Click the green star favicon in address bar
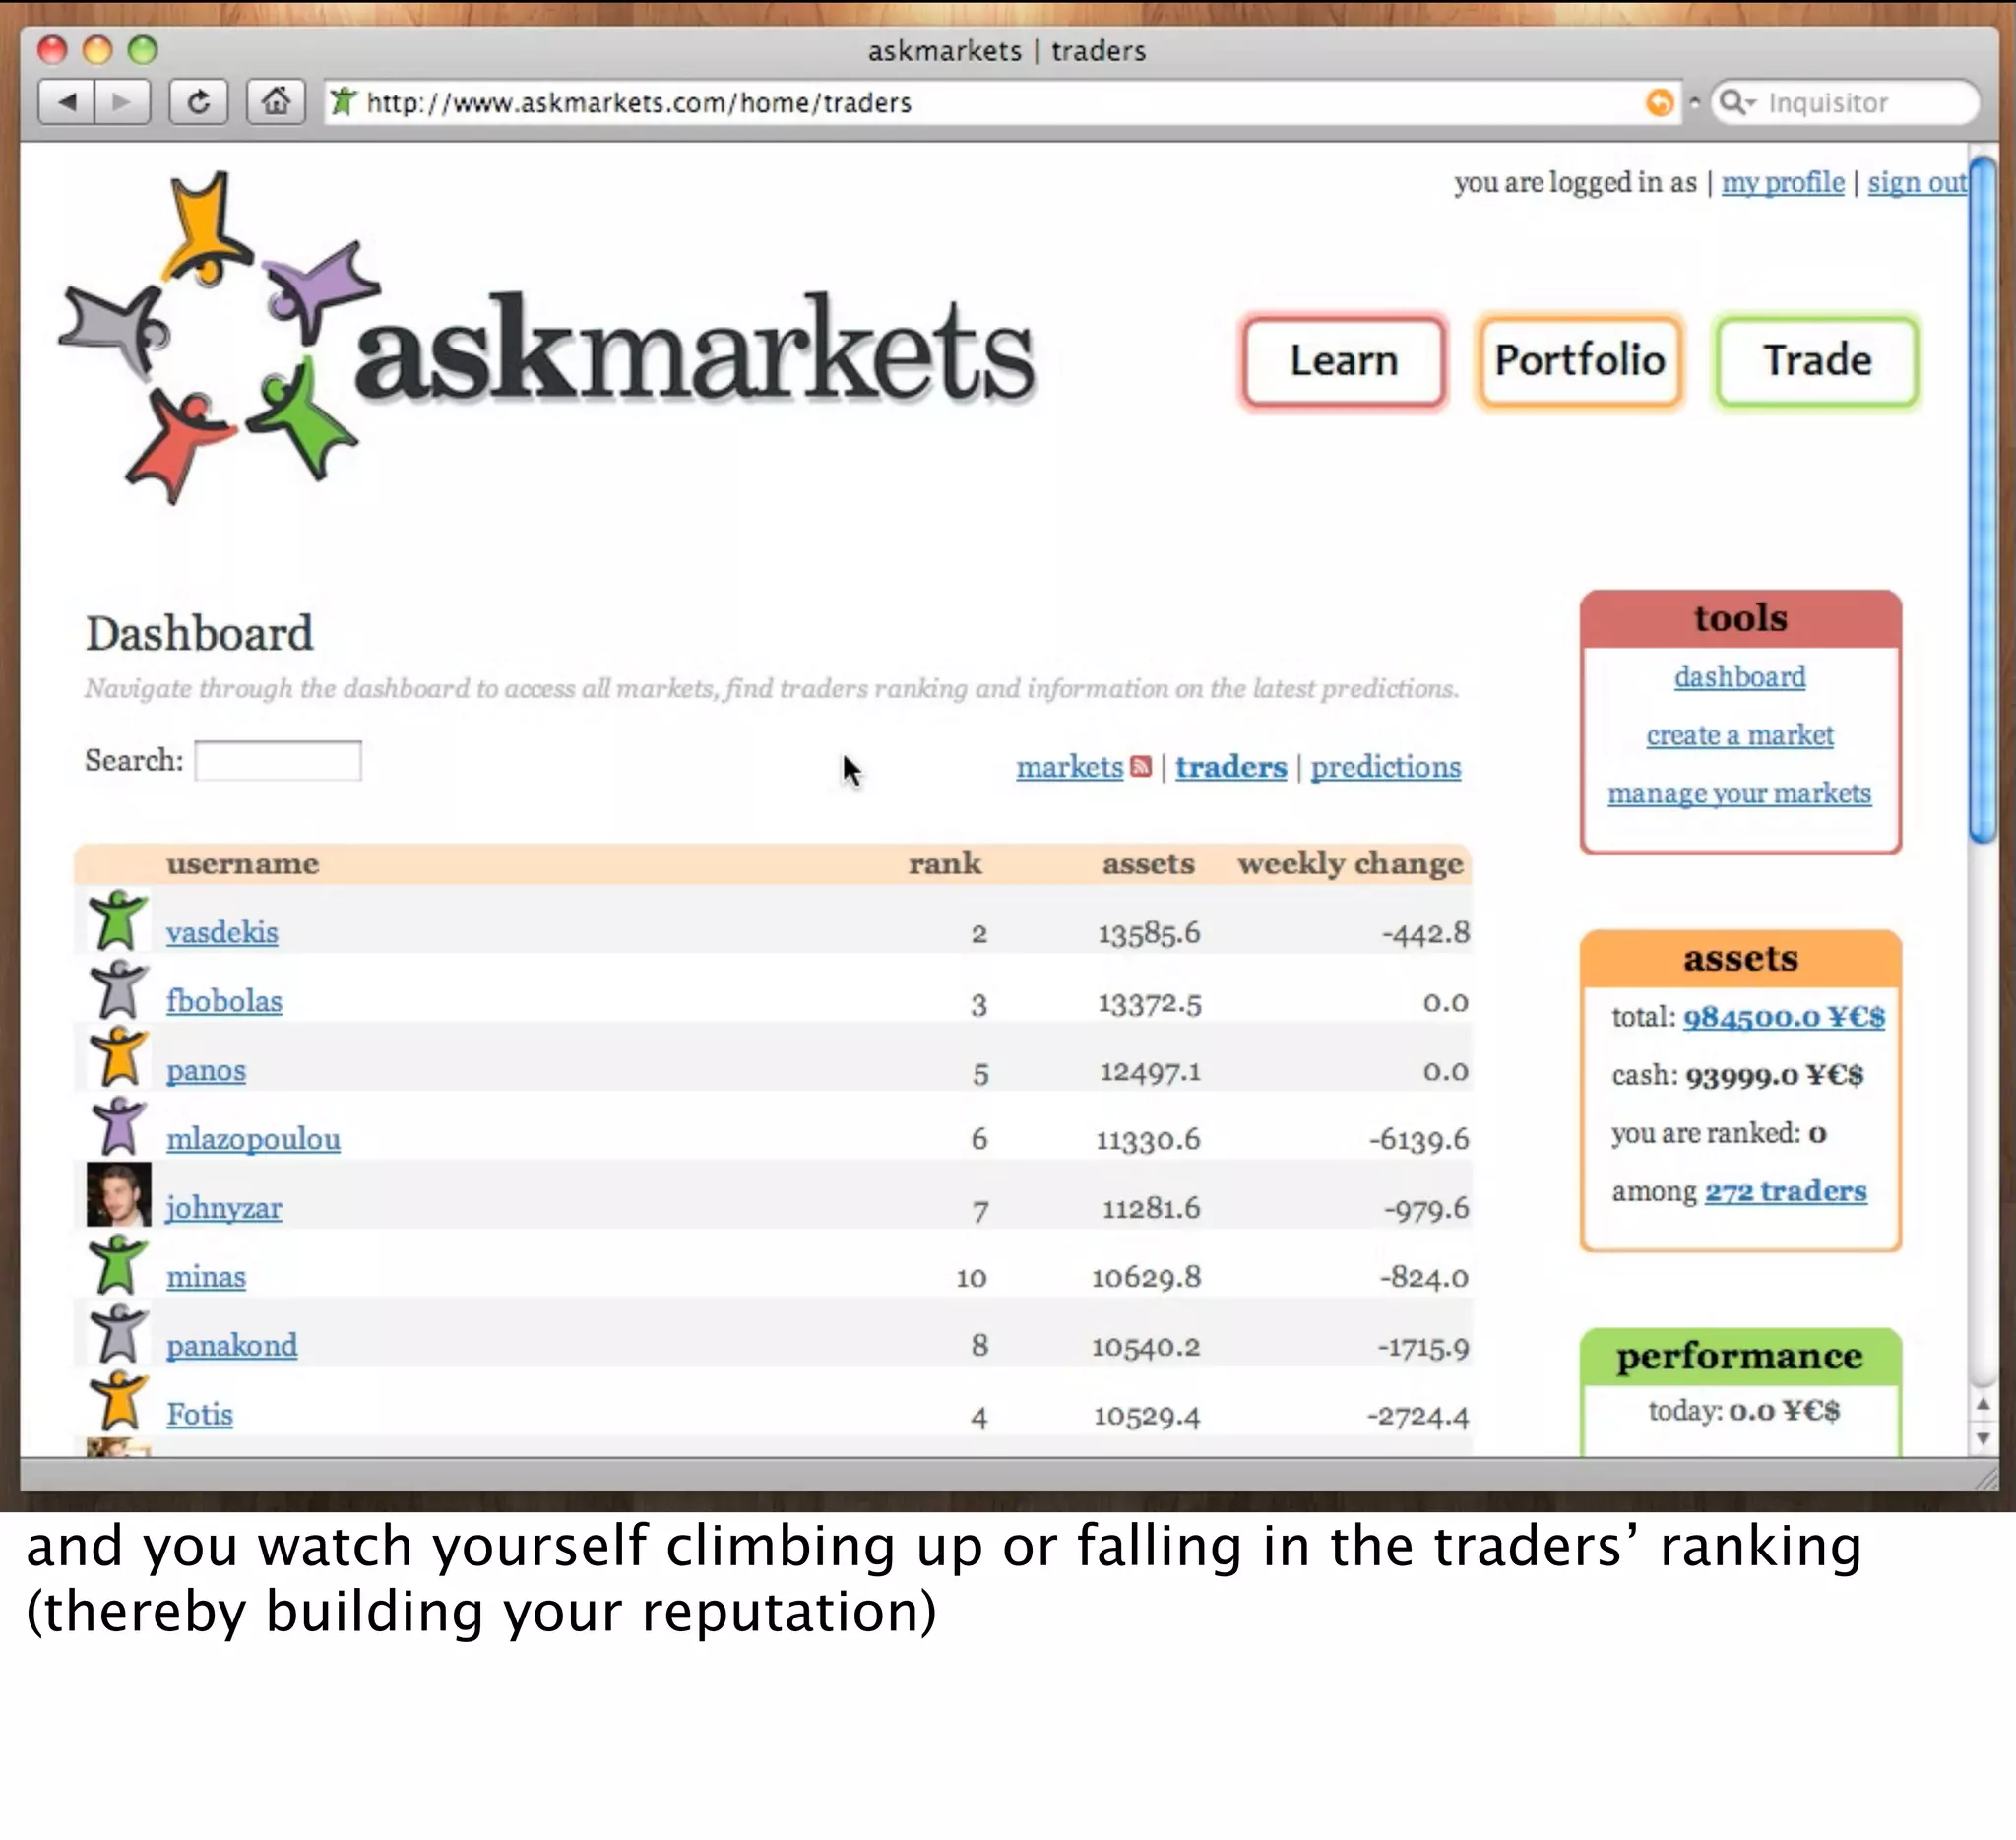Viewport: 2016px width, 1840px height. tap(343, 102)
